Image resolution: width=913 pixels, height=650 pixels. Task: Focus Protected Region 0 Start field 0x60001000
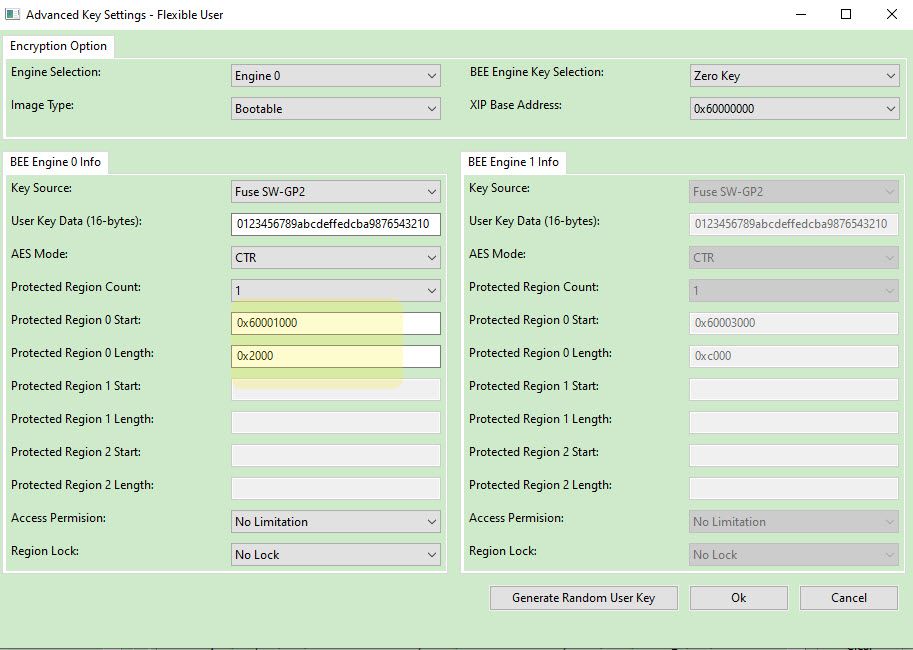[335, 323]
